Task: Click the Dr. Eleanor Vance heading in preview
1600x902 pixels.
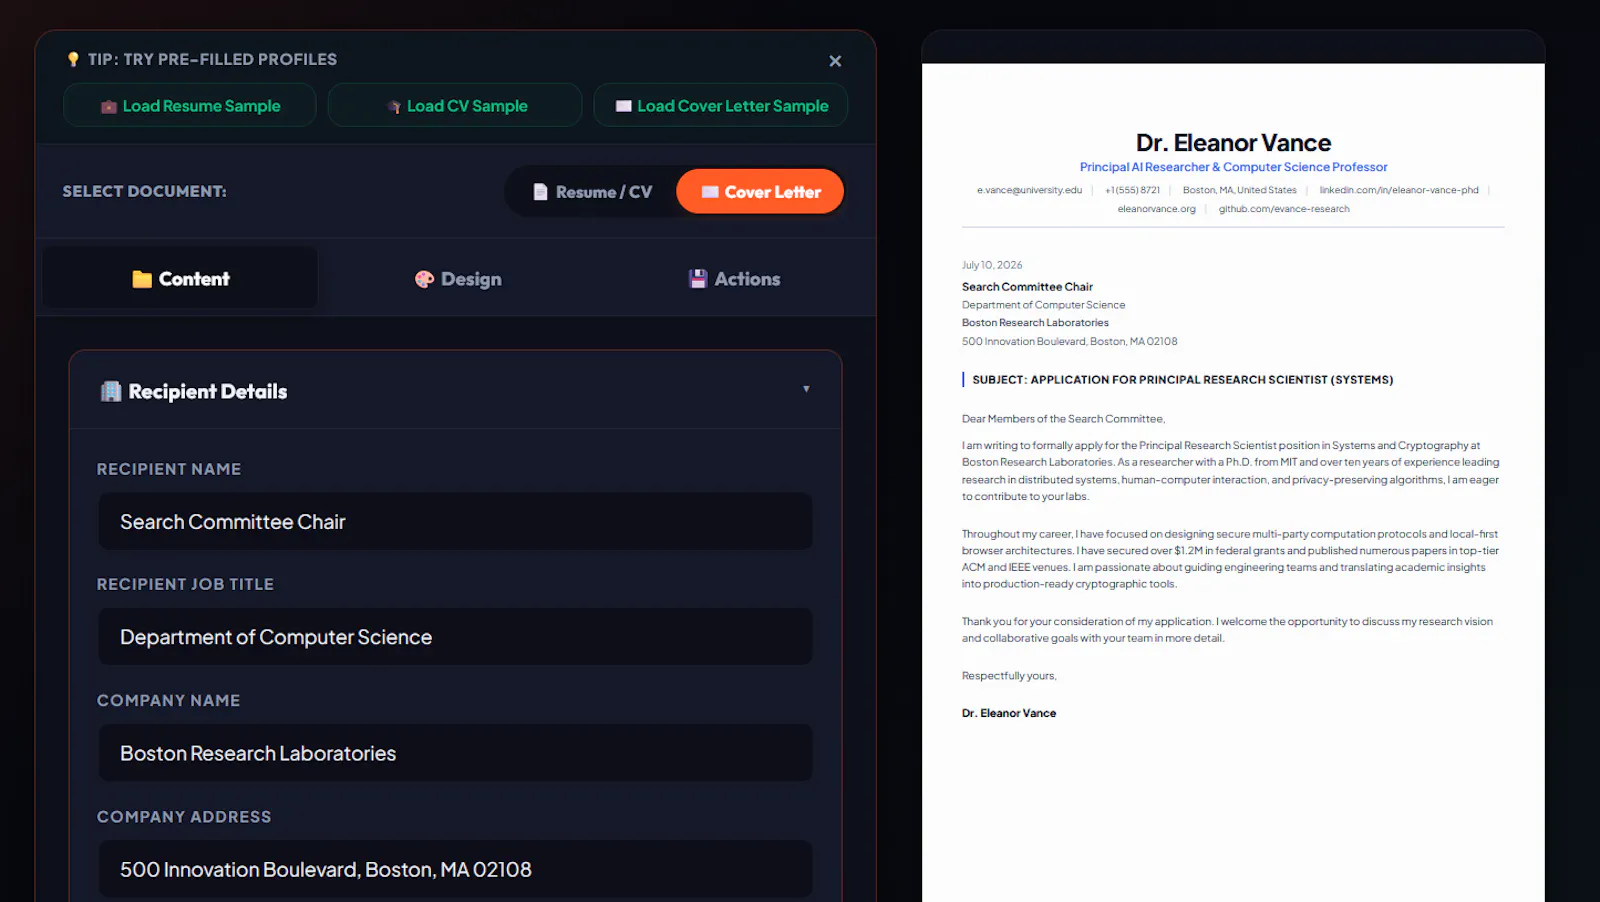Action: tap(1233, 143)
